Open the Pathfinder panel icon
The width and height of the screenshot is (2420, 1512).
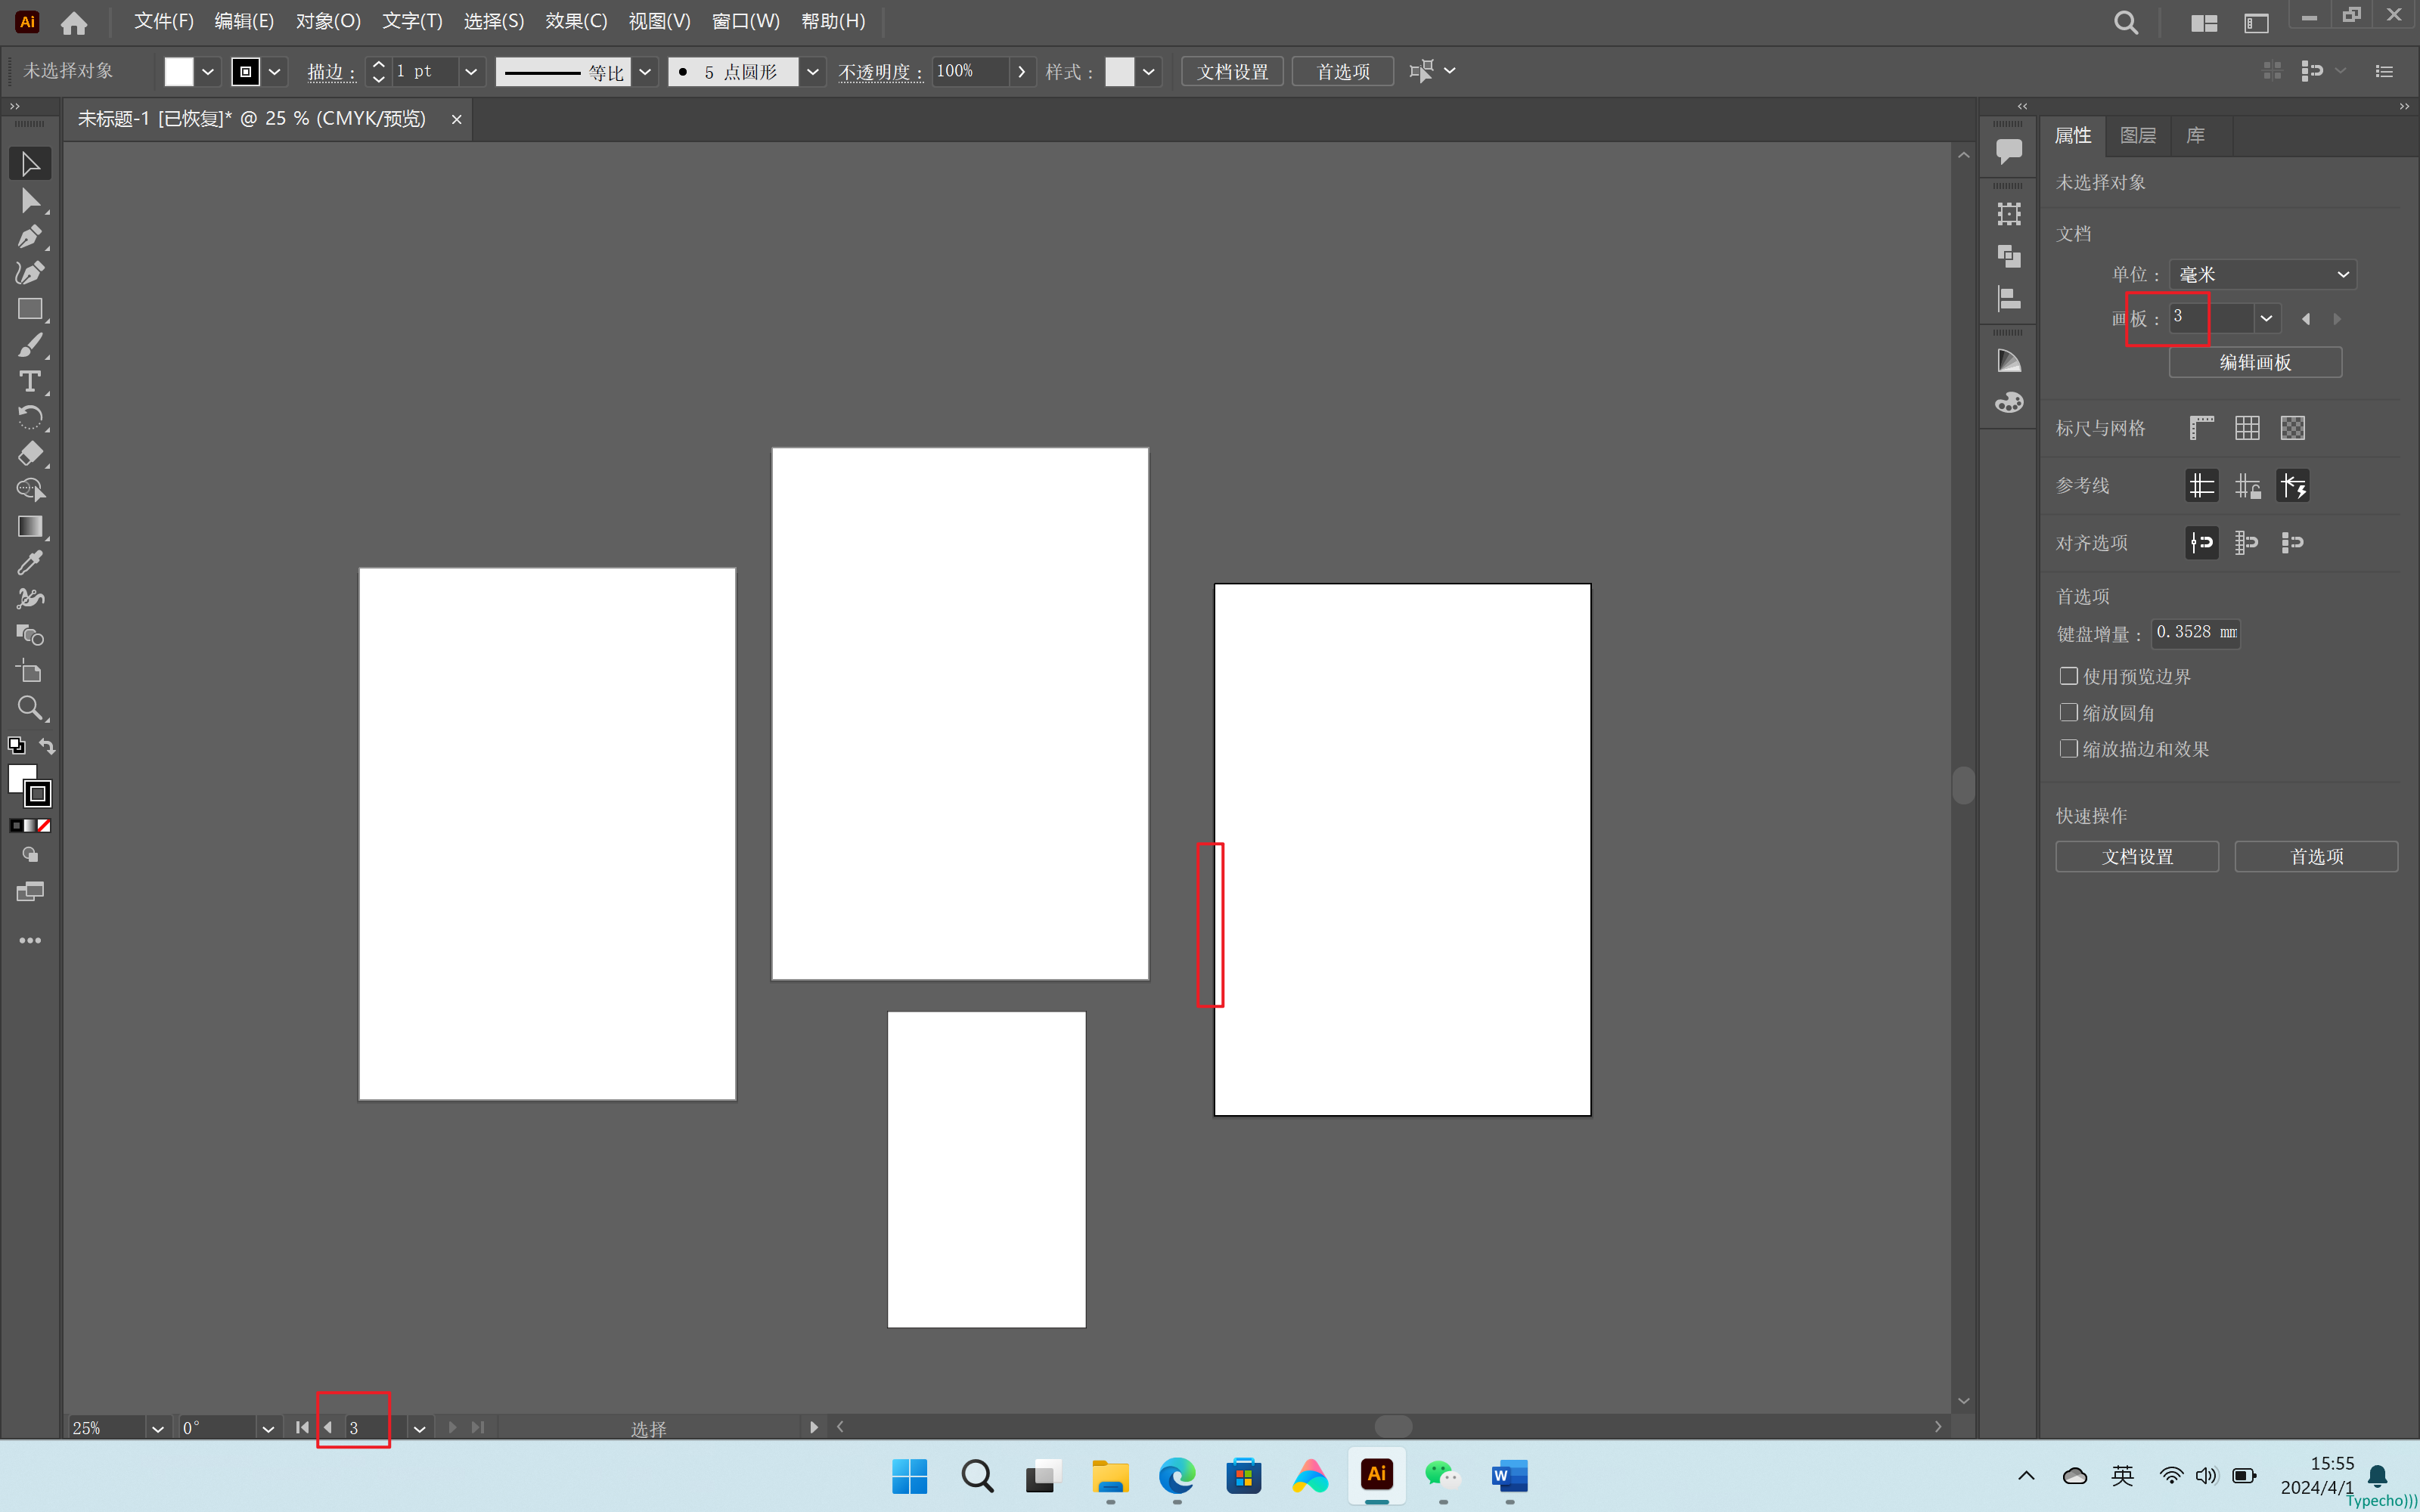2009,256
